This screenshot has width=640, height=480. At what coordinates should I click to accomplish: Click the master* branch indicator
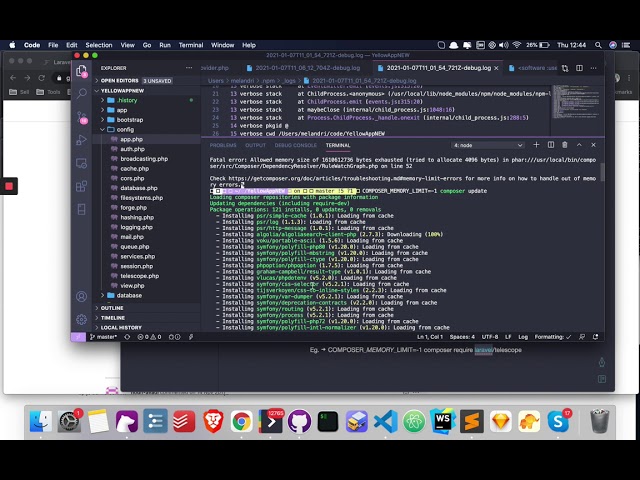(x=104, y=337)
